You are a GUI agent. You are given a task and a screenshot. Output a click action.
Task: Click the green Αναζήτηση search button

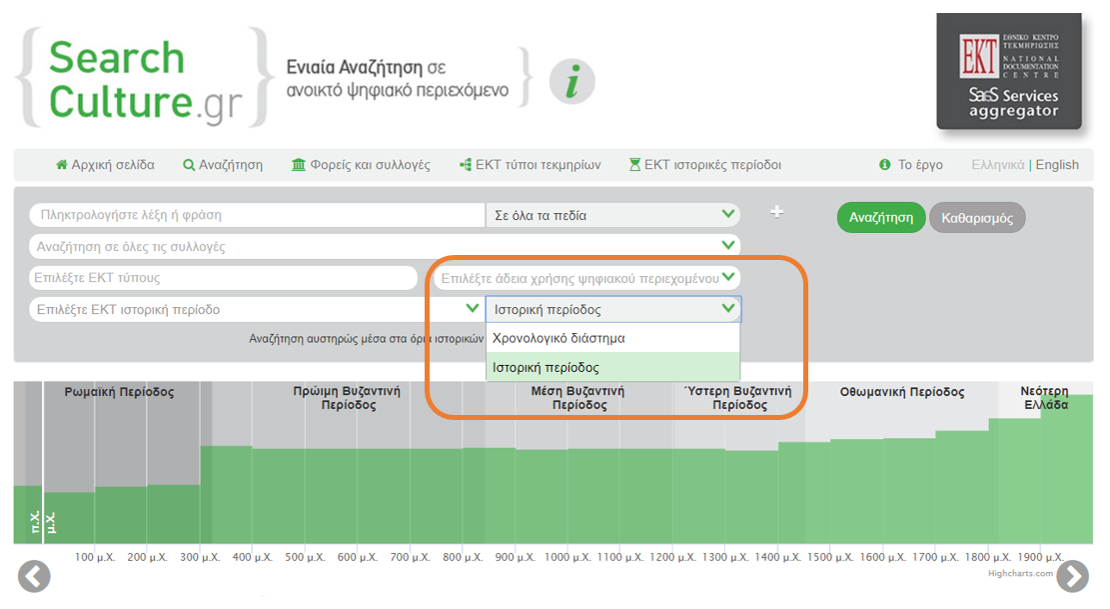click(x=881, y=217)
